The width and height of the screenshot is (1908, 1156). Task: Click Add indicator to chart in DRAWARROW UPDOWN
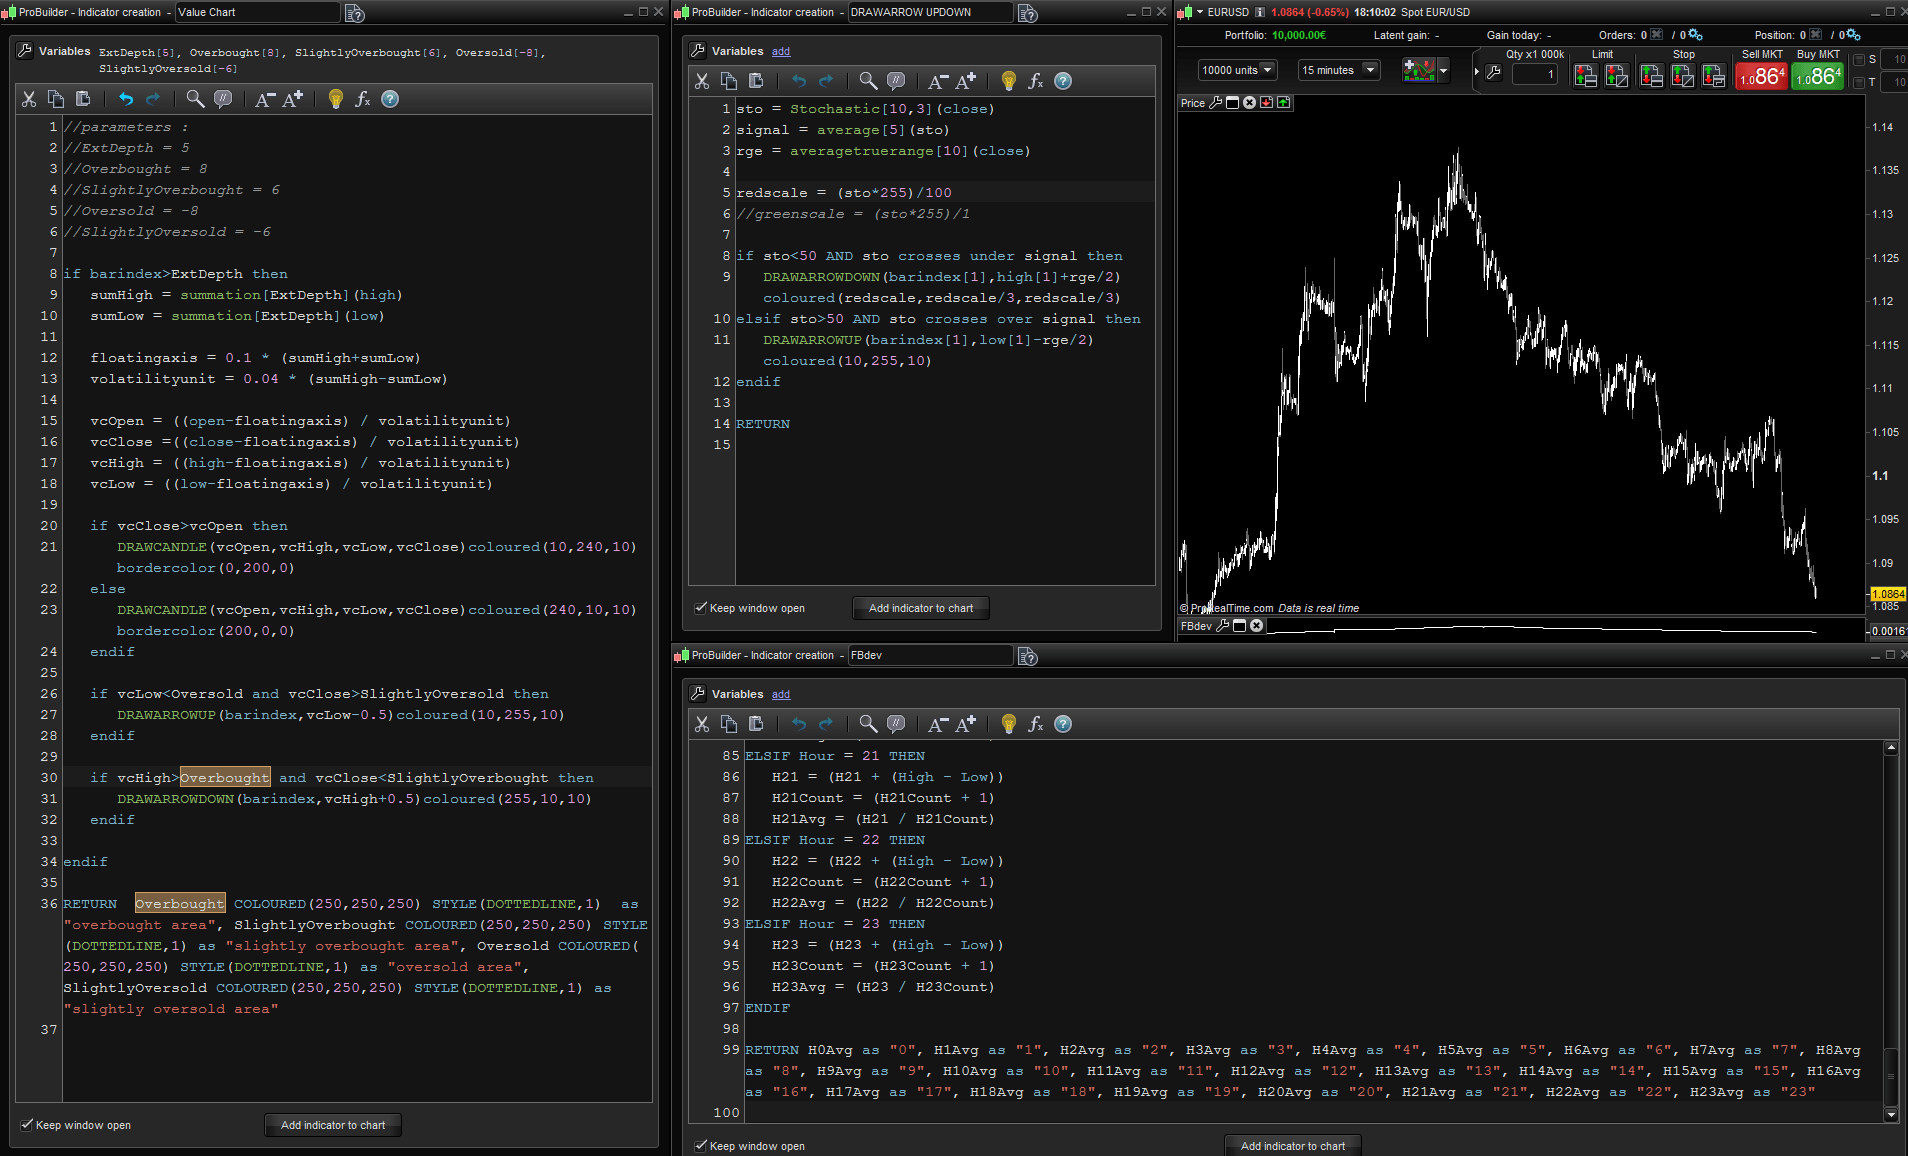coord(921,608)
